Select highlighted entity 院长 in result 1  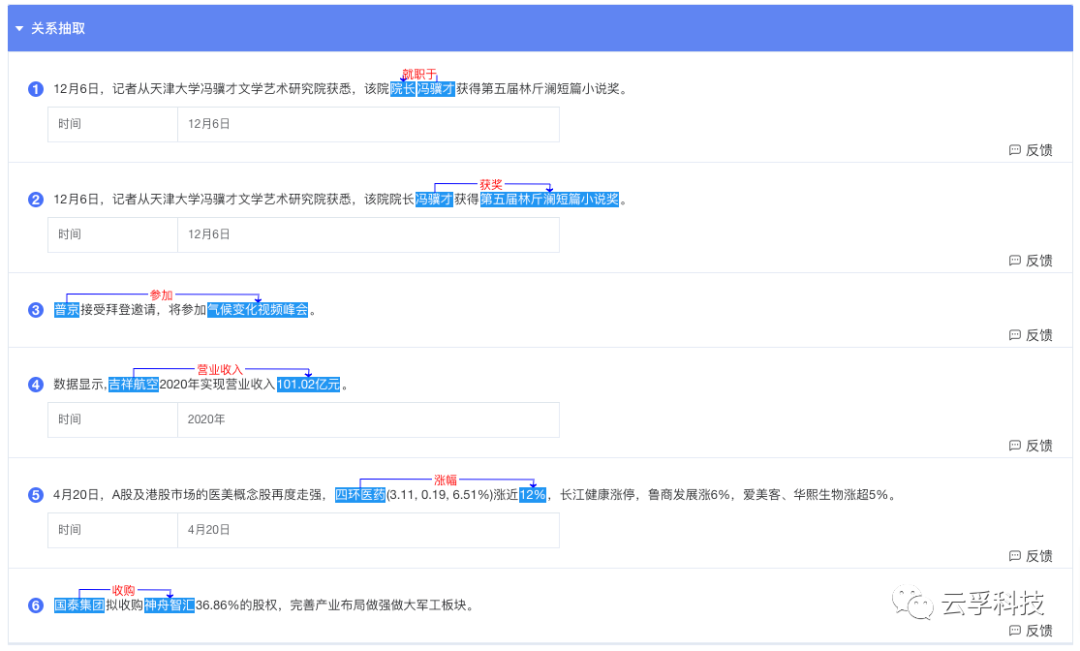pos(403,89)
